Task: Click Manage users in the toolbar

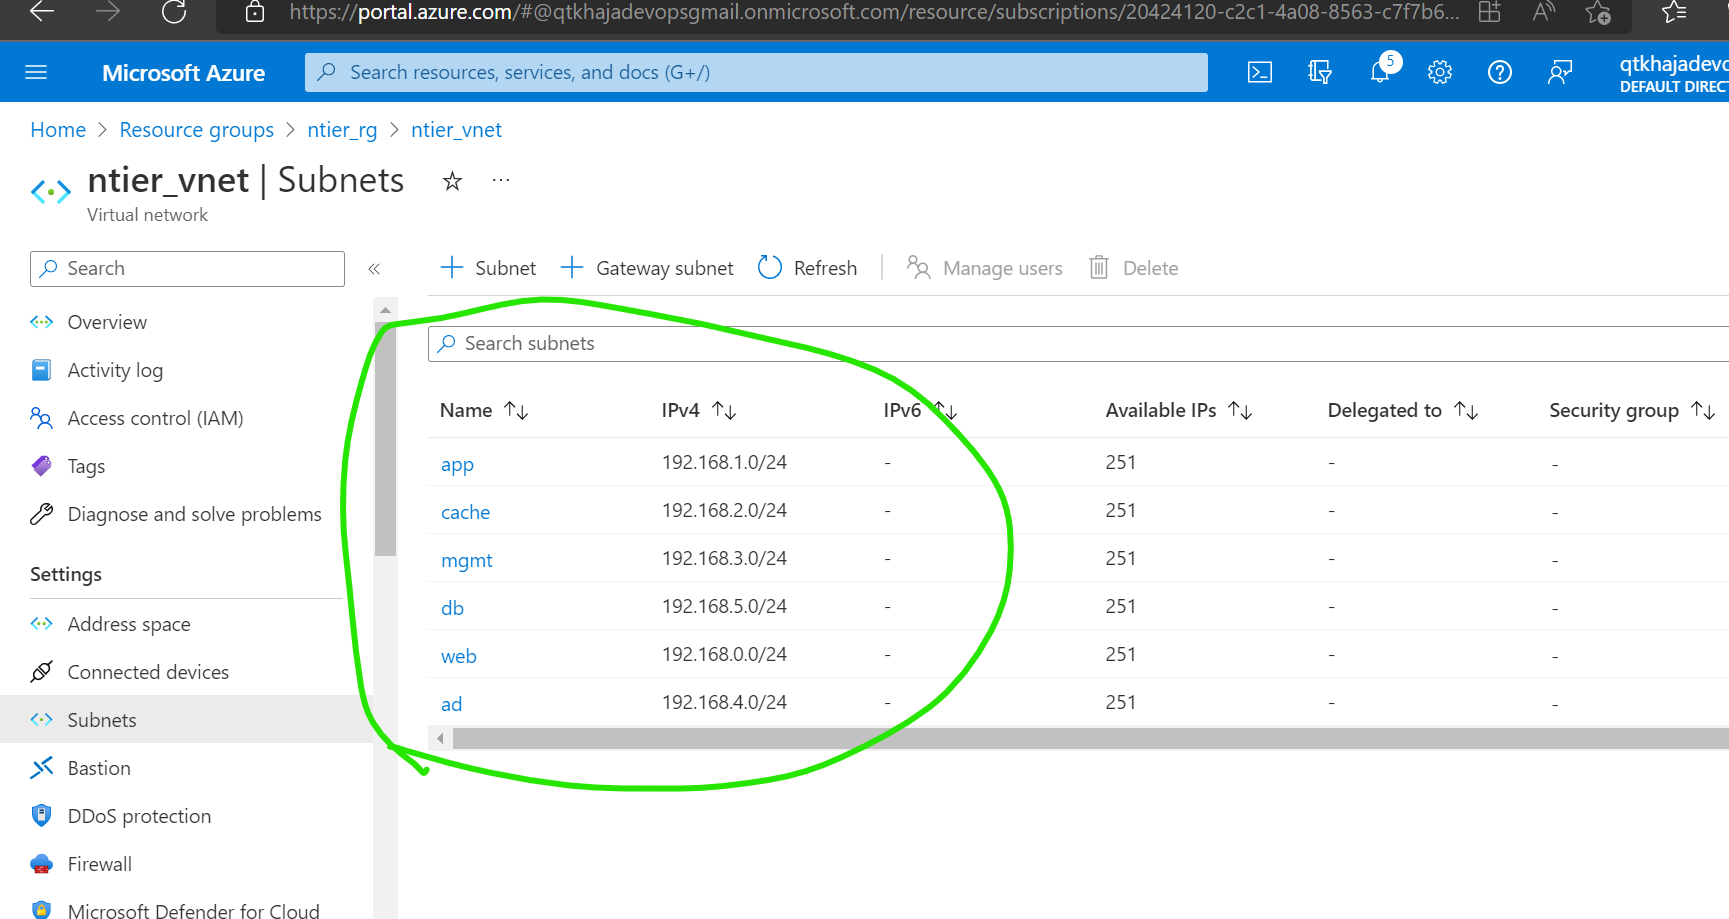Action: 985,268
